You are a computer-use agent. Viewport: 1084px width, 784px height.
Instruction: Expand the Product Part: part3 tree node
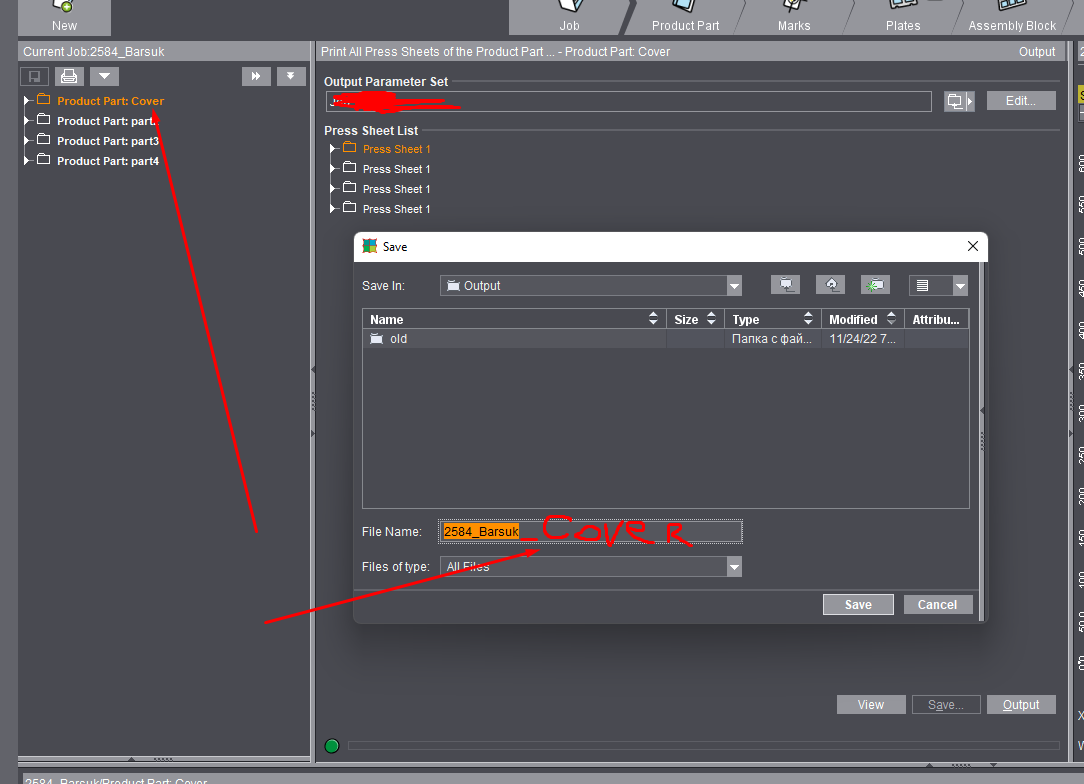click(27, 141)
